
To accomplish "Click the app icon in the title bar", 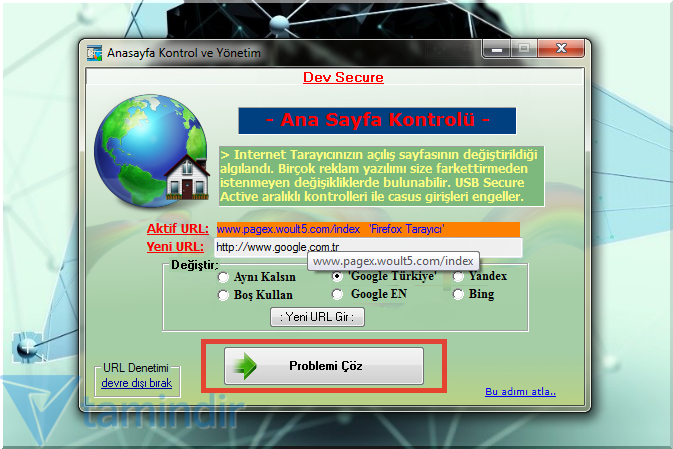I will coord(94,51).
